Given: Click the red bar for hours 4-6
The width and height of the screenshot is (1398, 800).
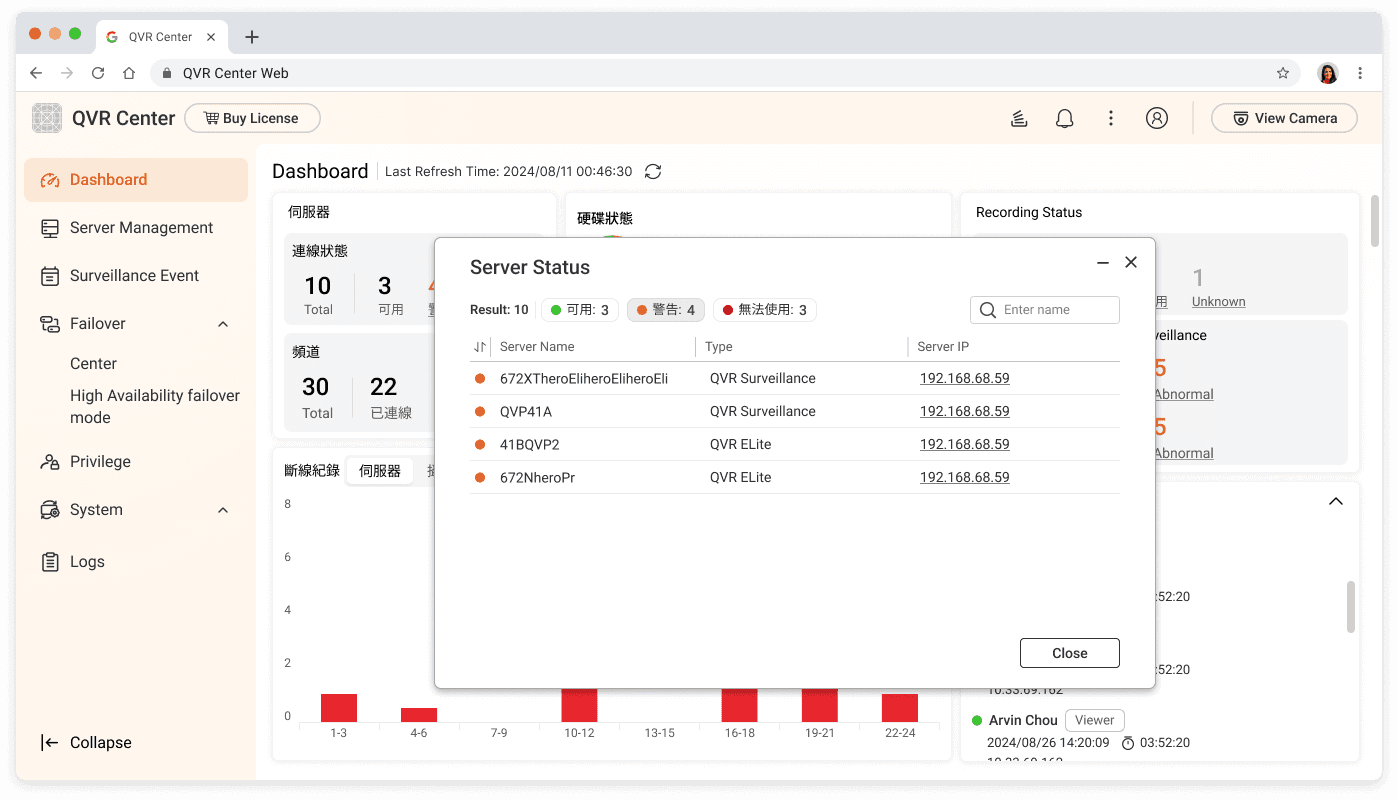Looking at the screenshot, I should (419, 715).
